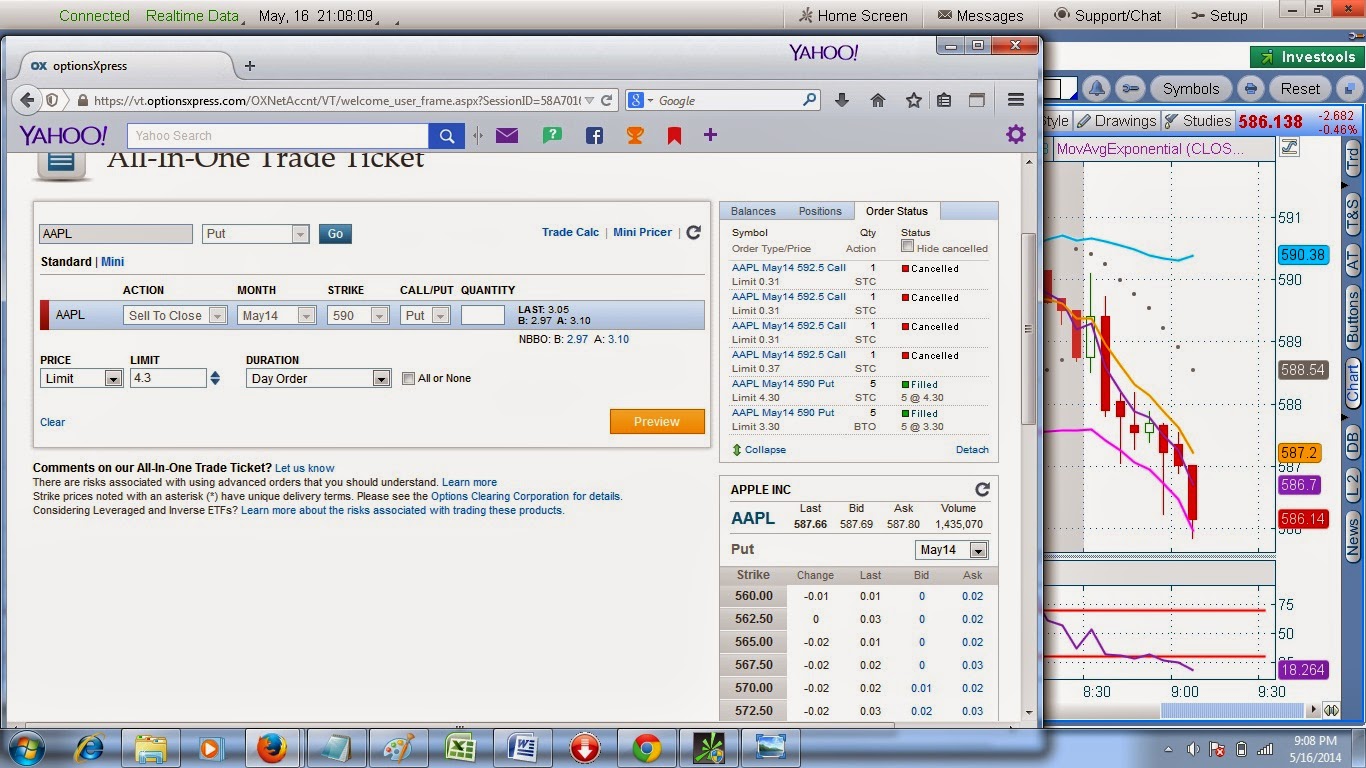The image size is (1366, 768).
Task: Open CALL/PUT dropdown in order row
Action: (x=425, y=315)
